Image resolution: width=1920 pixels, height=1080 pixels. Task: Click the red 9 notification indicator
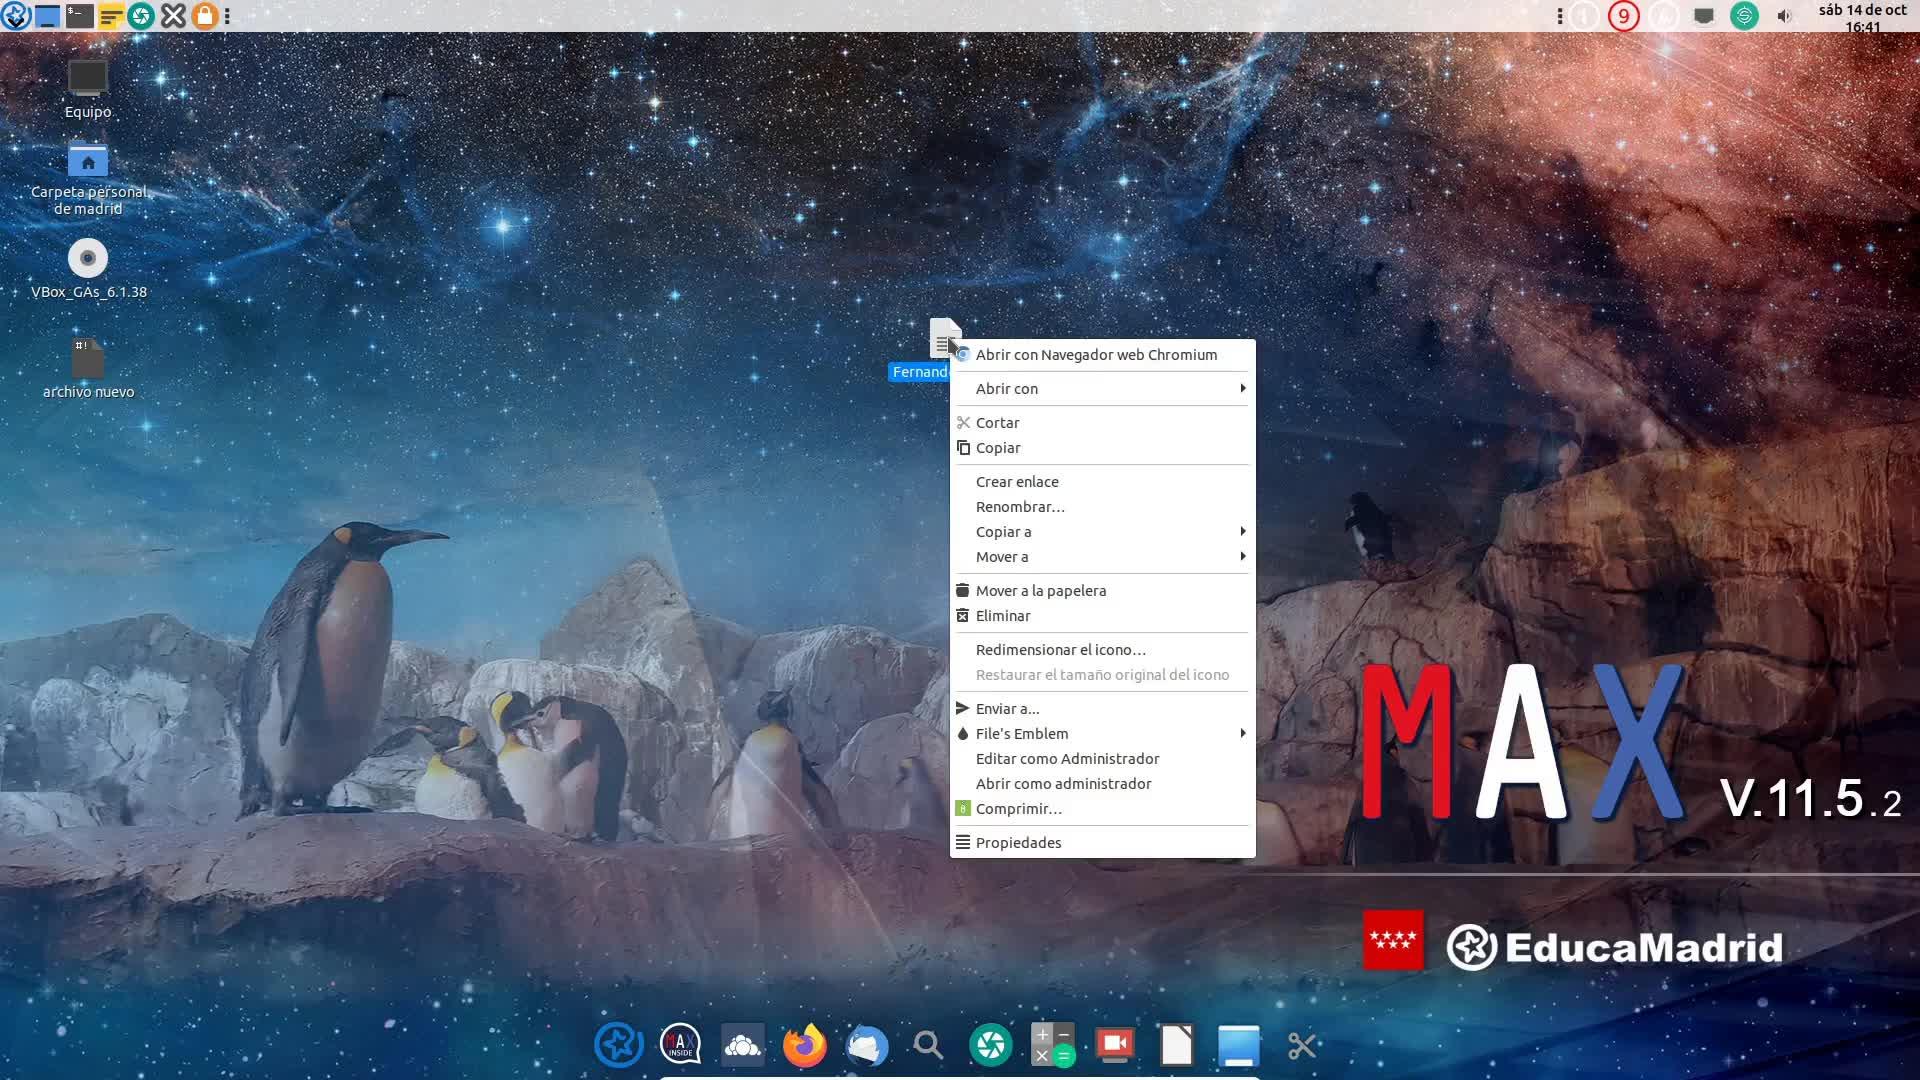[x=1623, y=16]
